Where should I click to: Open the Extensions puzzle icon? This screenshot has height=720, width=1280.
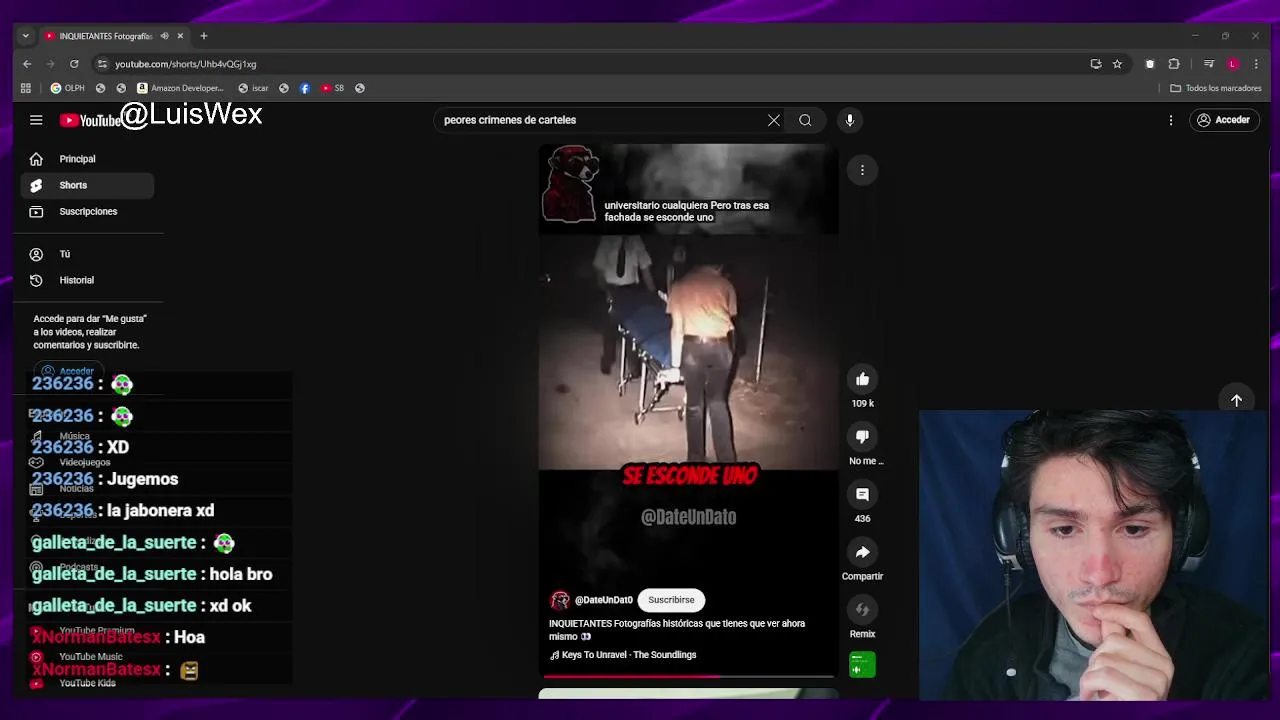click(1174, 64)
